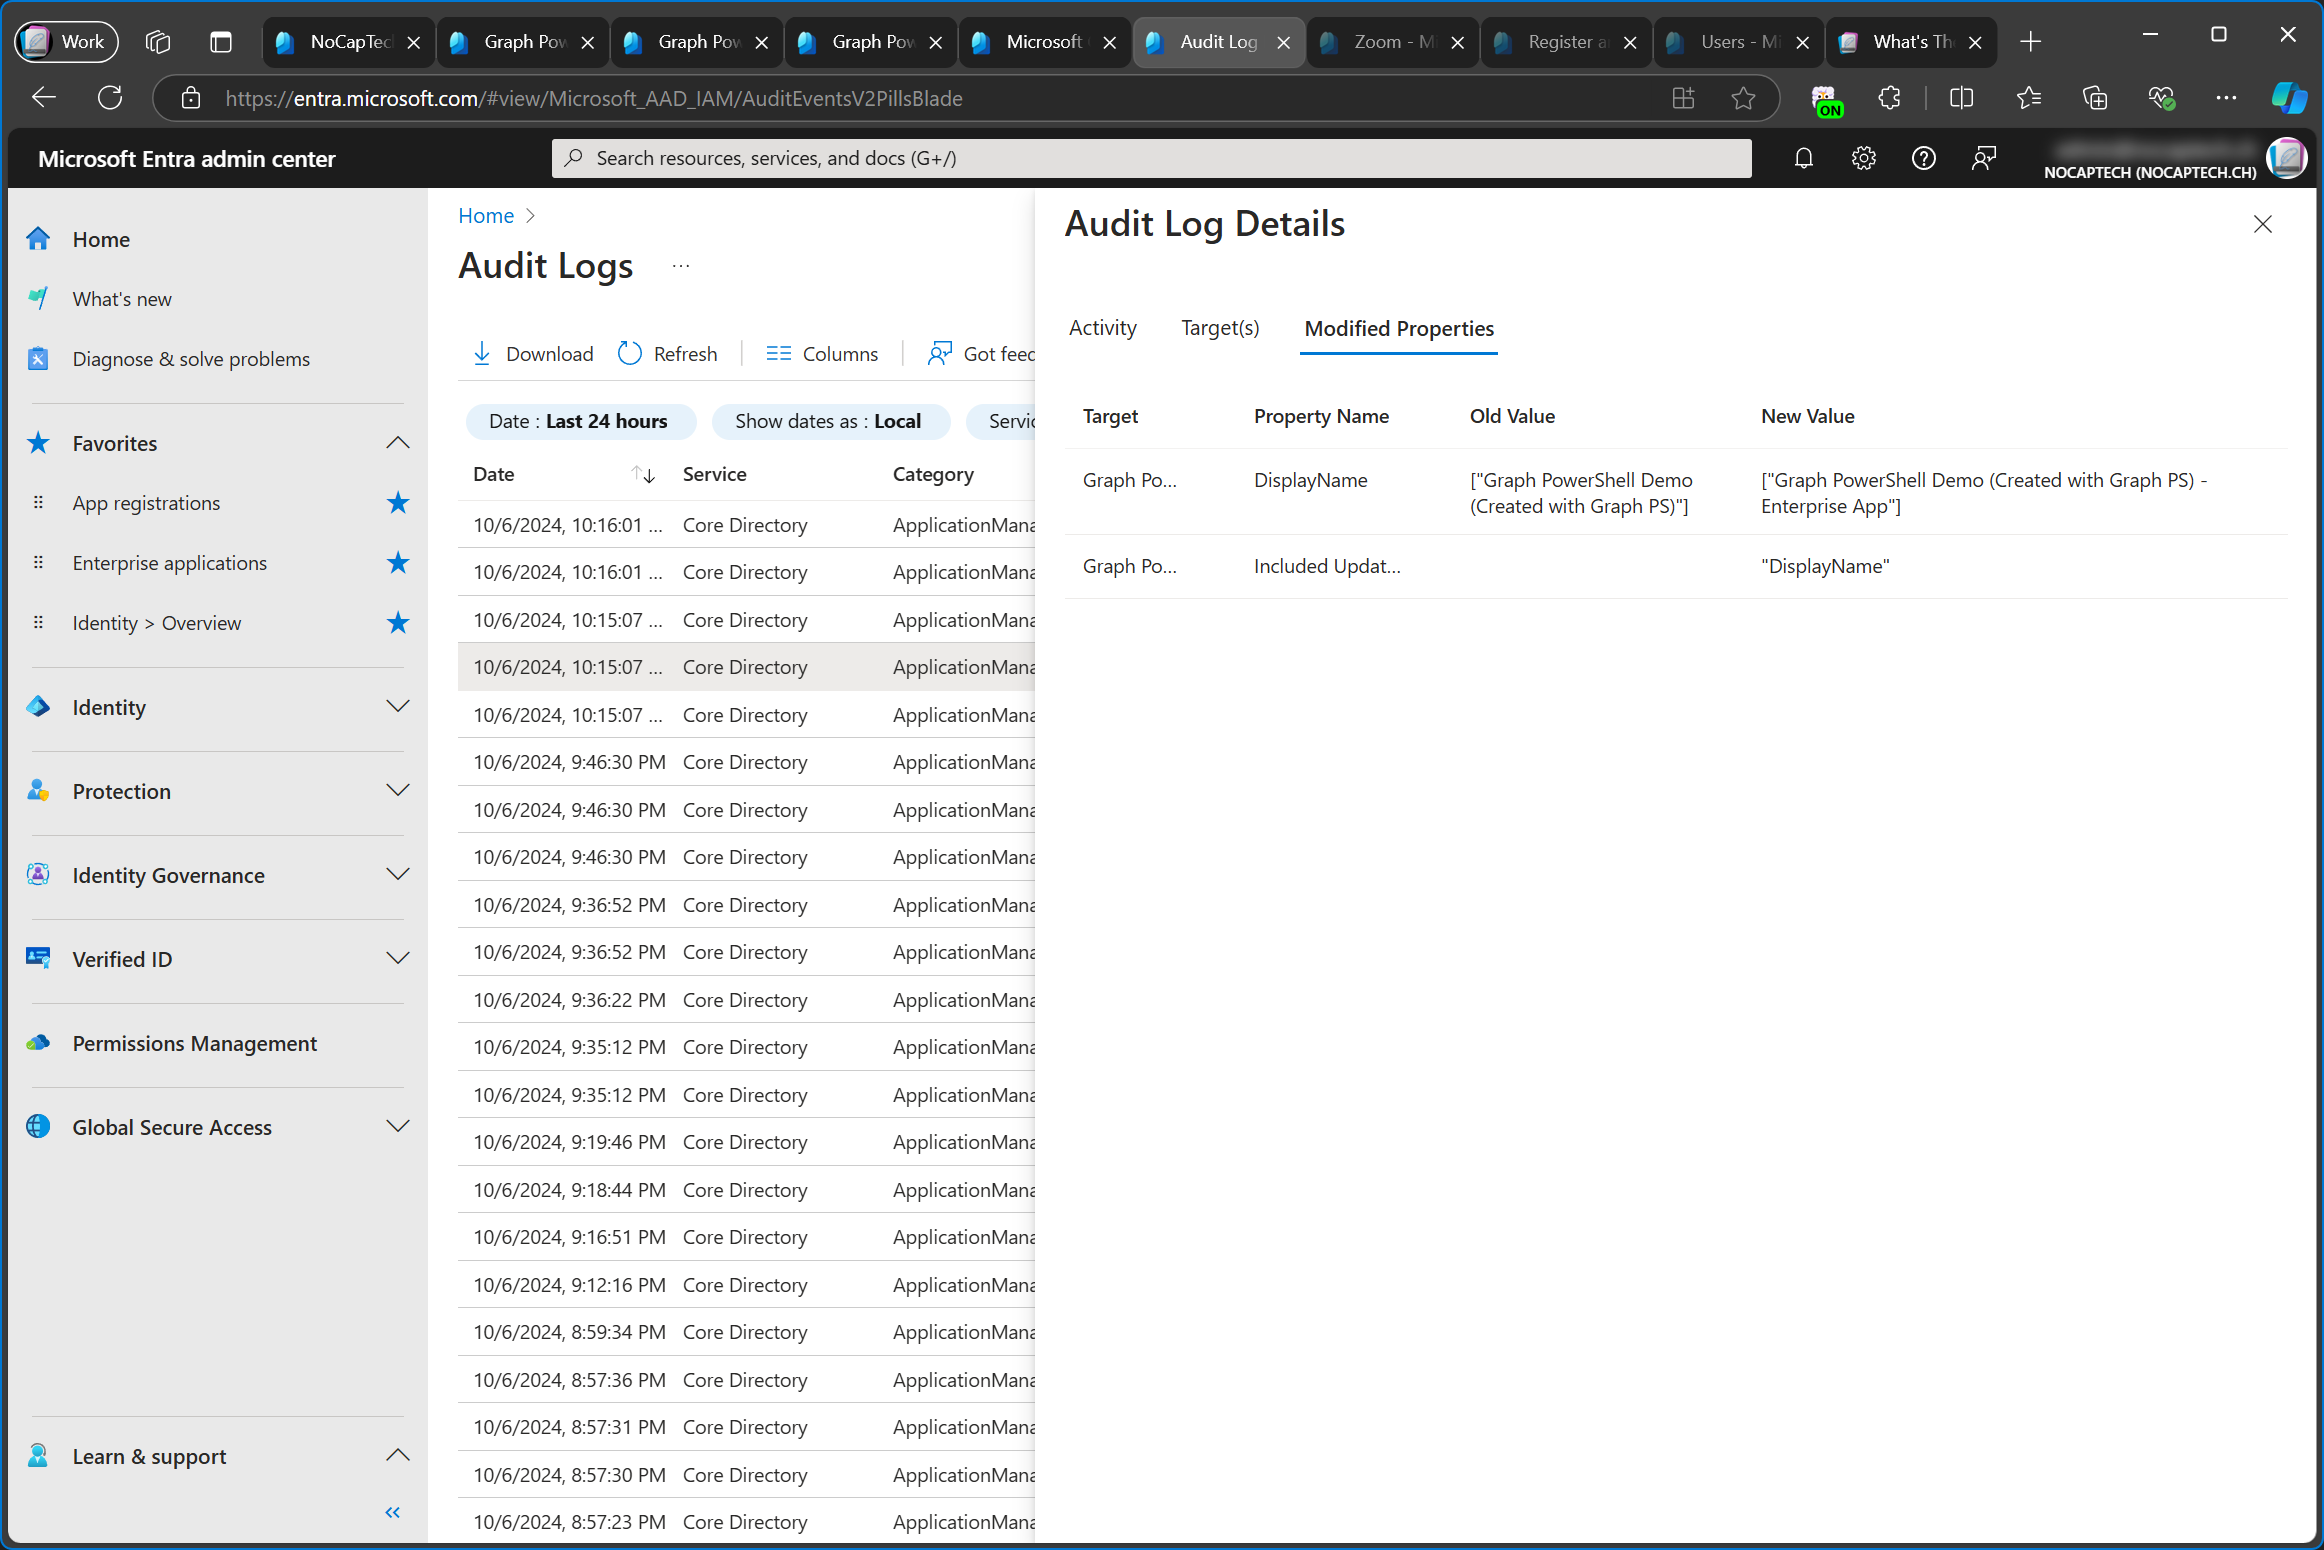Click the Home house icon in sidebar

pos(38,239)
